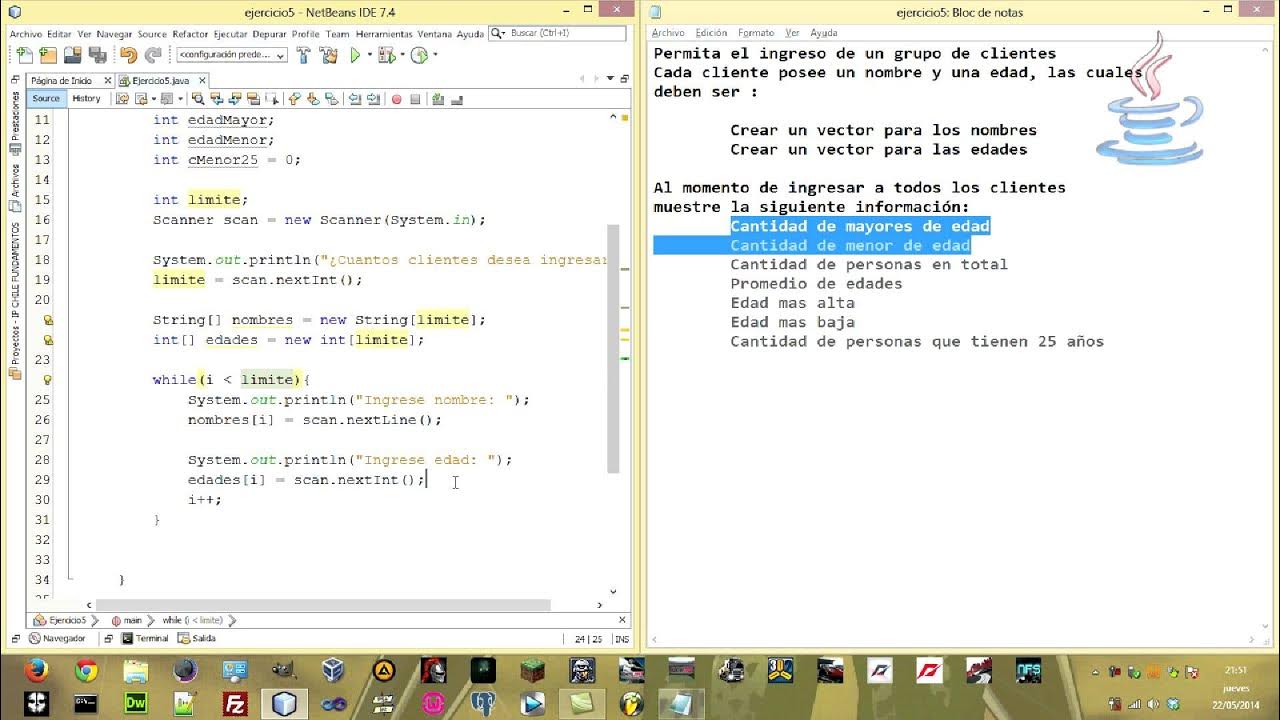Open the Edición menu in Bloc de notas
The image size is (1280, 720).
711,33
